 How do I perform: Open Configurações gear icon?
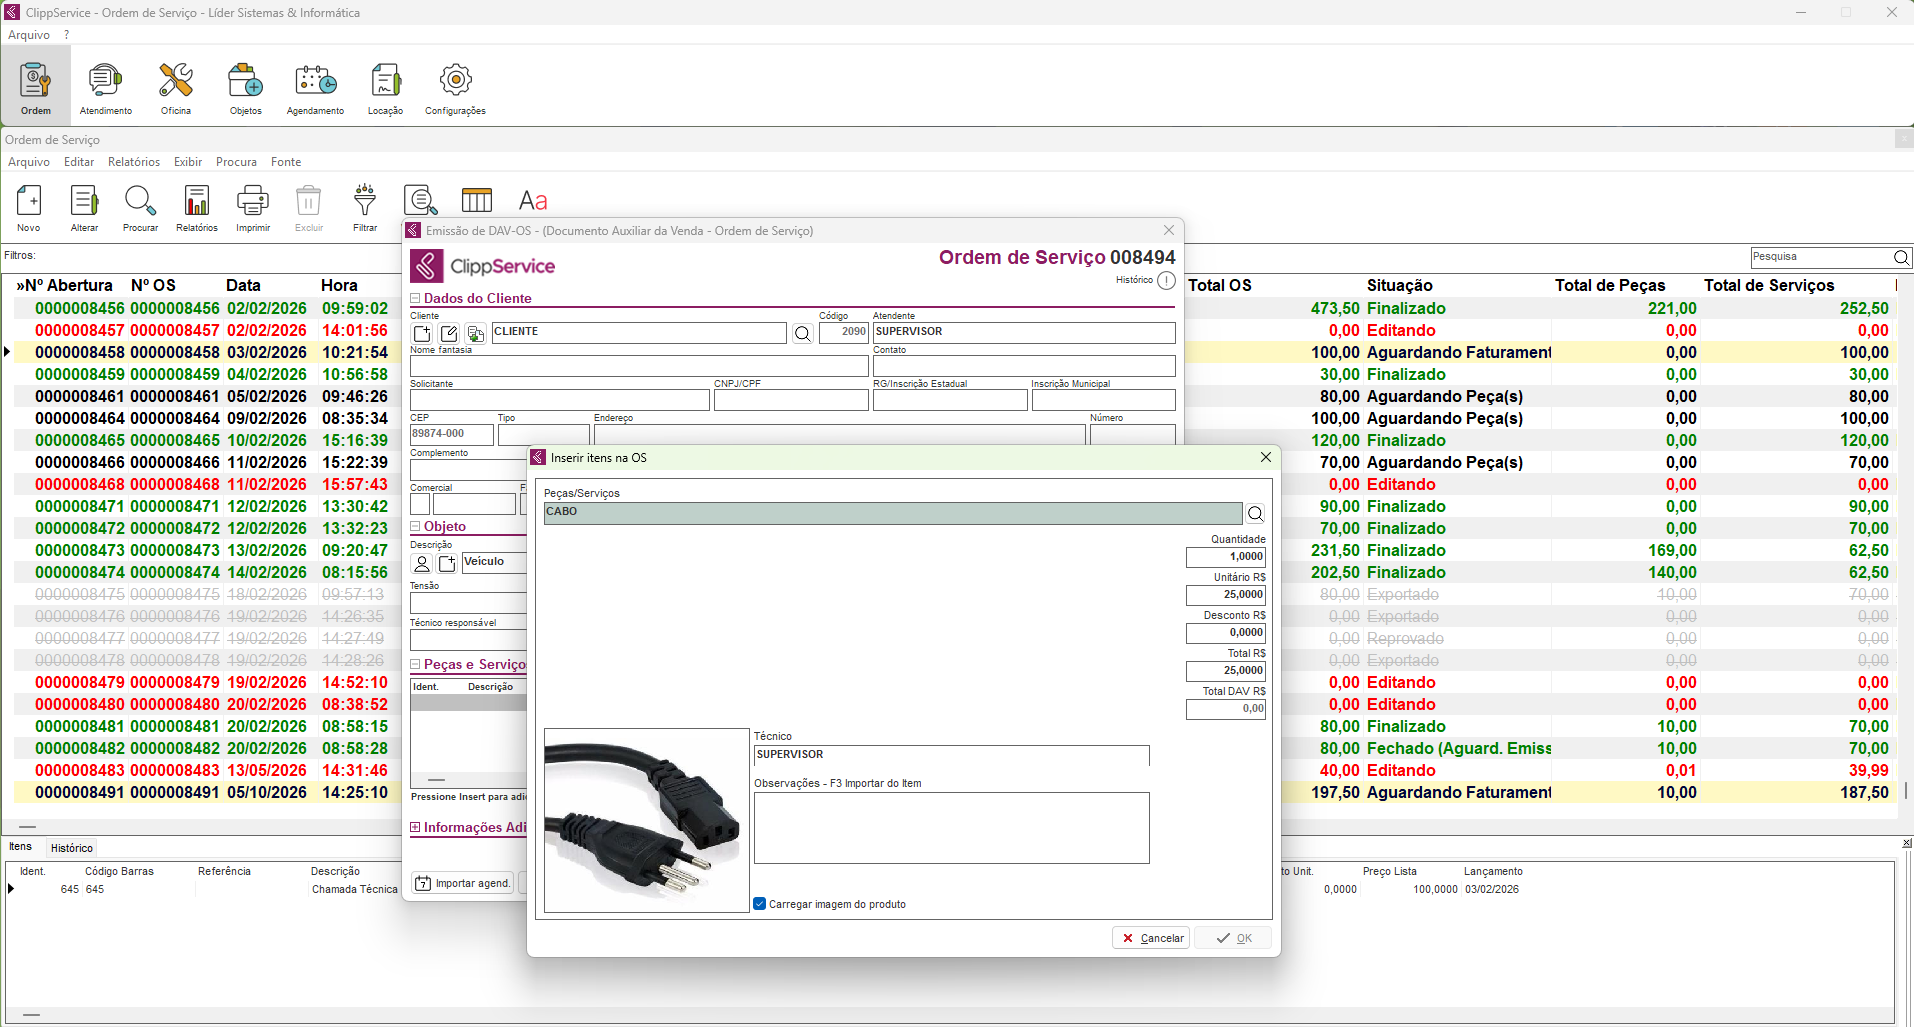coord(455,87)
